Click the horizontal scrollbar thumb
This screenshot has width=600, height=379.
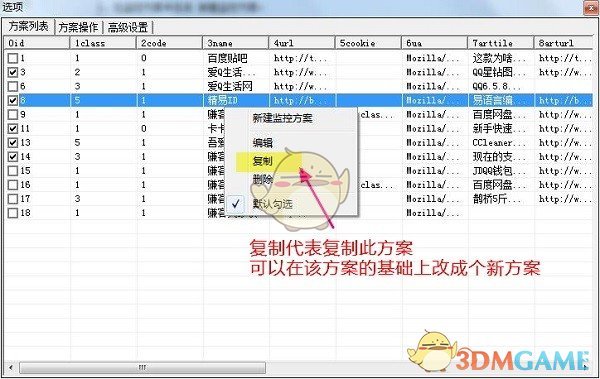(x=142, y=368)
